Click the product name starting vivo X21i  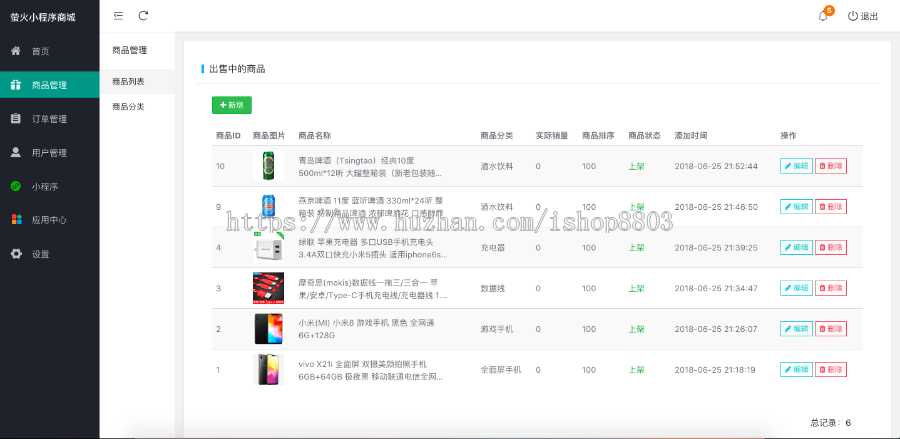click(371, 370)
